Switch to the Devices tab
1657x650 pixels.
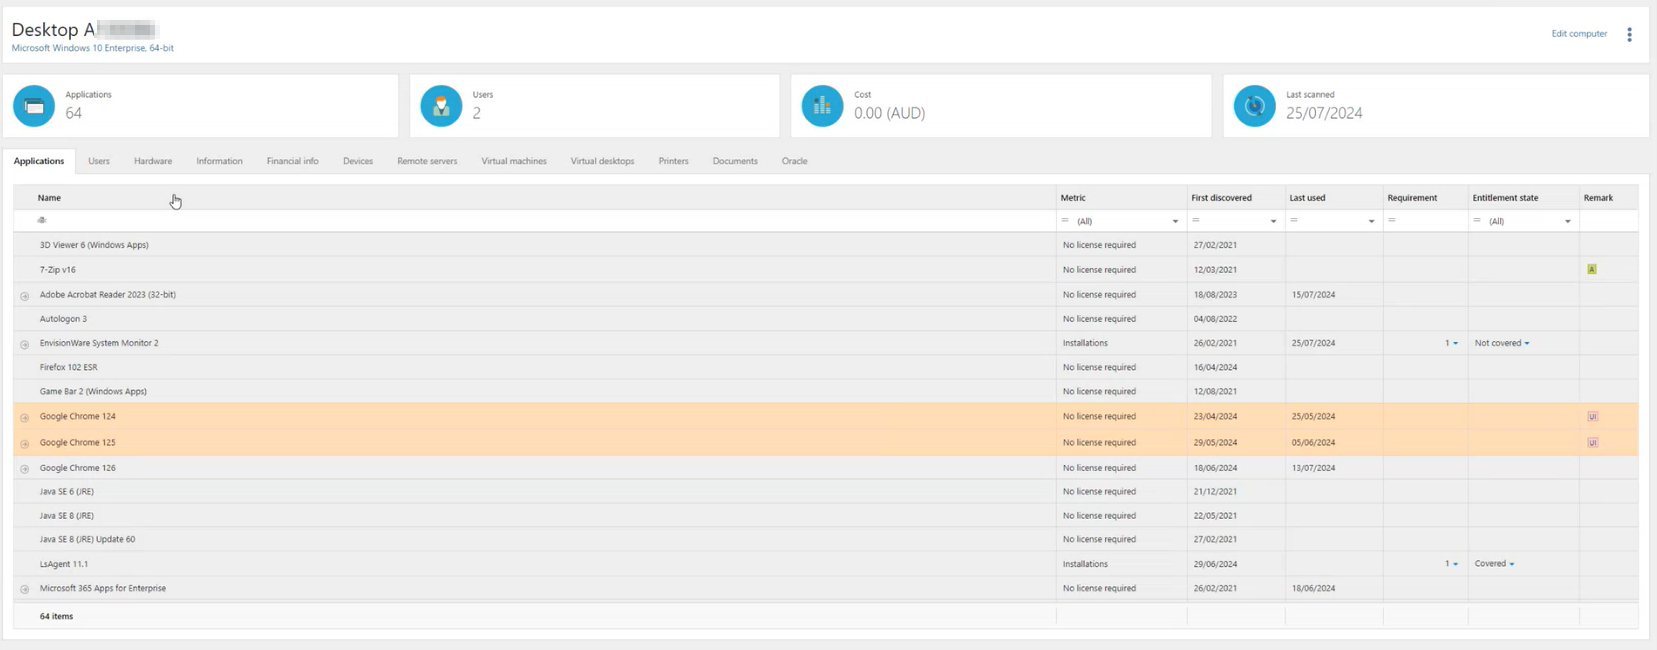click(358, 161)
